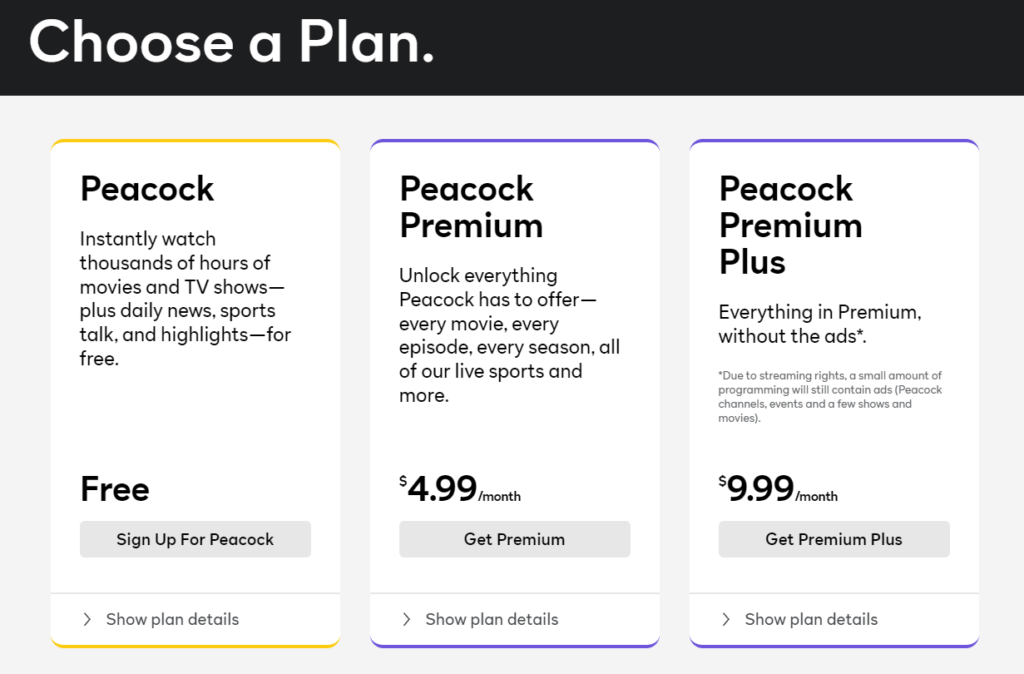Click the Choose a Plan header

coord(232,42)
